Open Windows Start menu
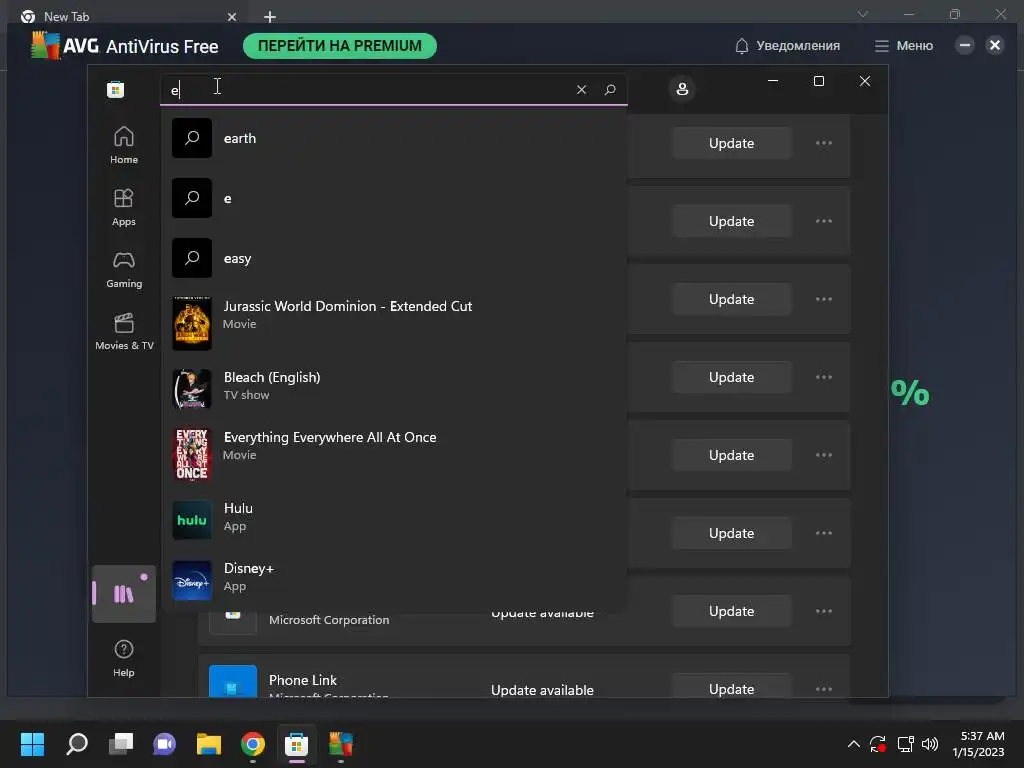Viewport: 1024px width, 768px height. [32, 744]
